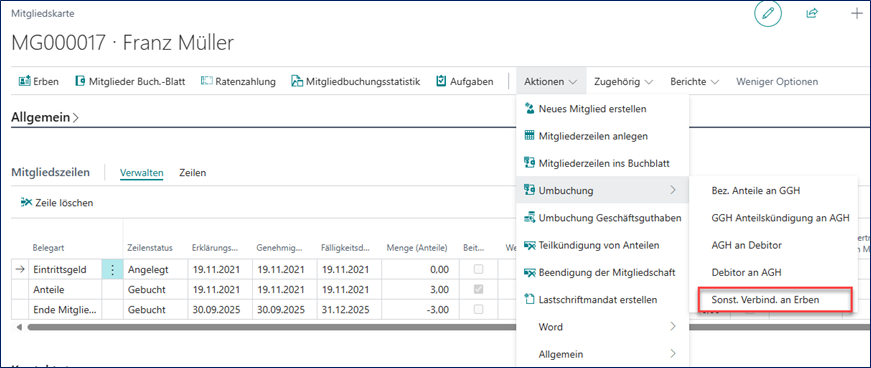Image resolution: width=871 pixels, height=368 pixels.
Task: Select the Eintrittsgeld cell
Action: [66, 270]
